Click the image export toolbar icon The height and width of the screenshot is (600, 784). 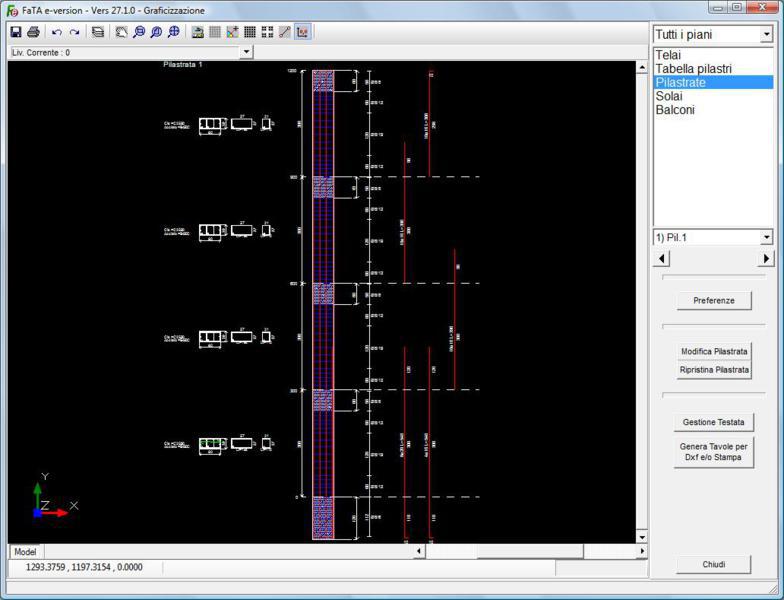198,32
